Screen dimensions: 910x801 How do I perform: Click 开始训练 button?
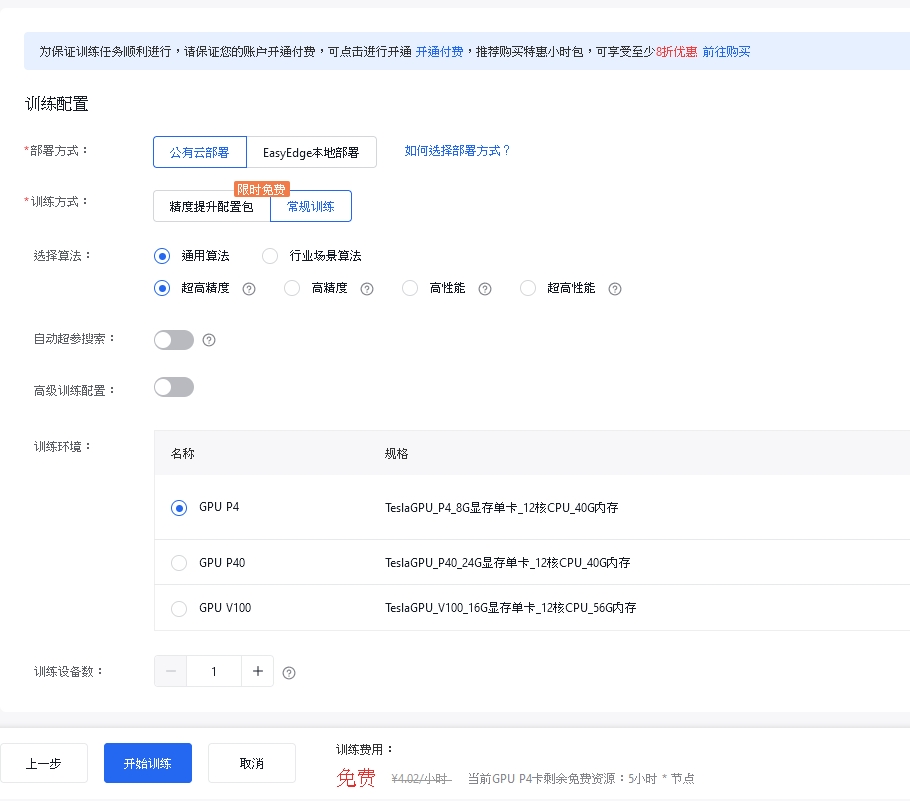147,763
